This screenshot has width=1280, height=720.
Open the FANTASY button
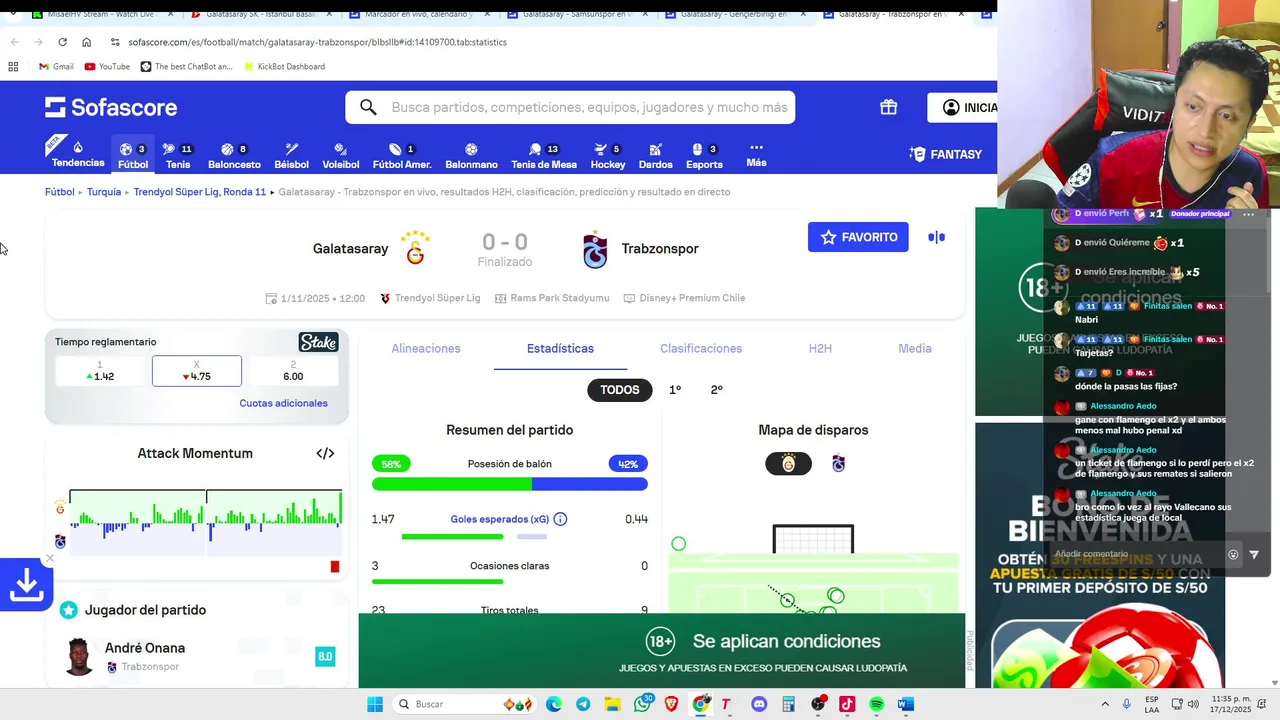click(946, 154)
